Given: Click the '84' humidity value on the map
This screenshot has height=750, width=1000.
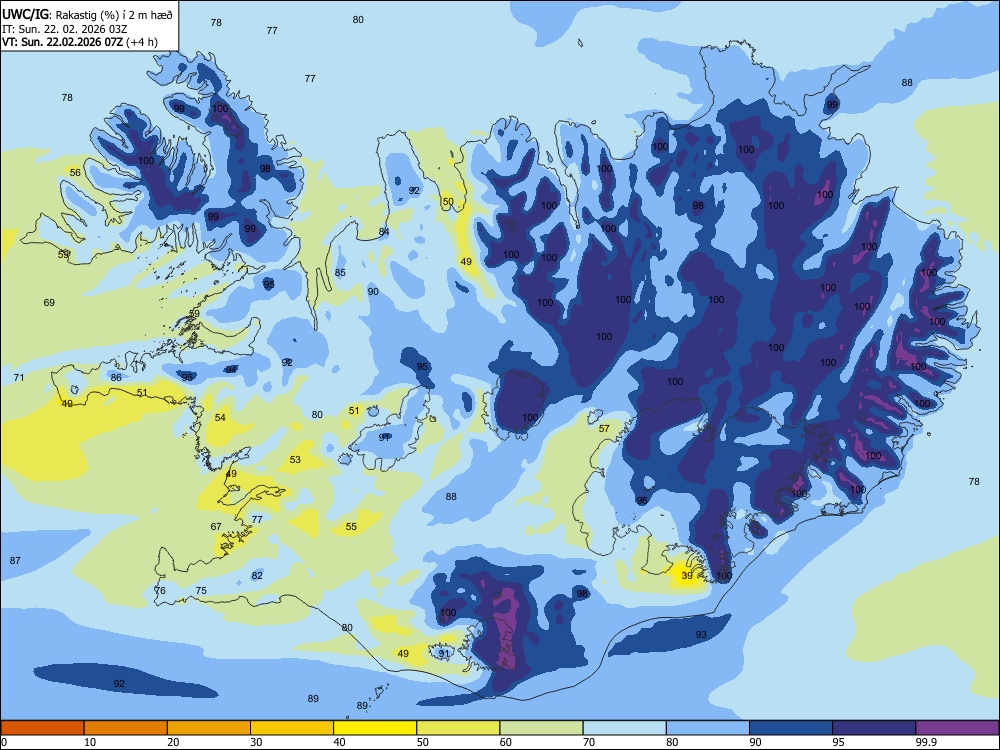Looking at the screenshot, I should 384,232.
